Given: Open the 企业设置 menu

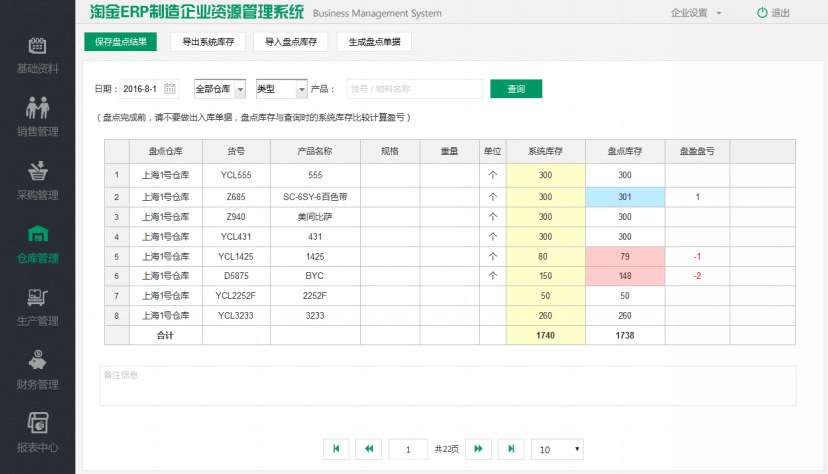Looking at the screenshot, I should pos(696,13).
